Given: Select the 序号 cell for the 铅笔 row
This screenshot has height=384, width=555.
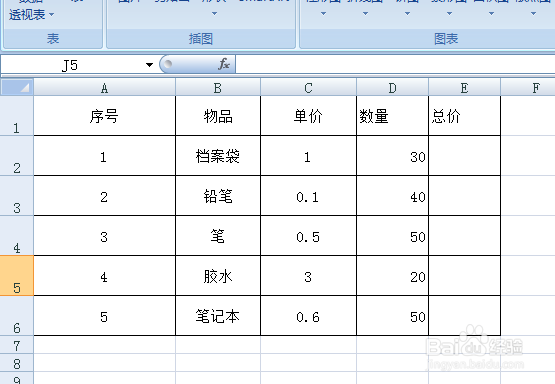Looking at the screenshot, I should [x=104, y=196].
